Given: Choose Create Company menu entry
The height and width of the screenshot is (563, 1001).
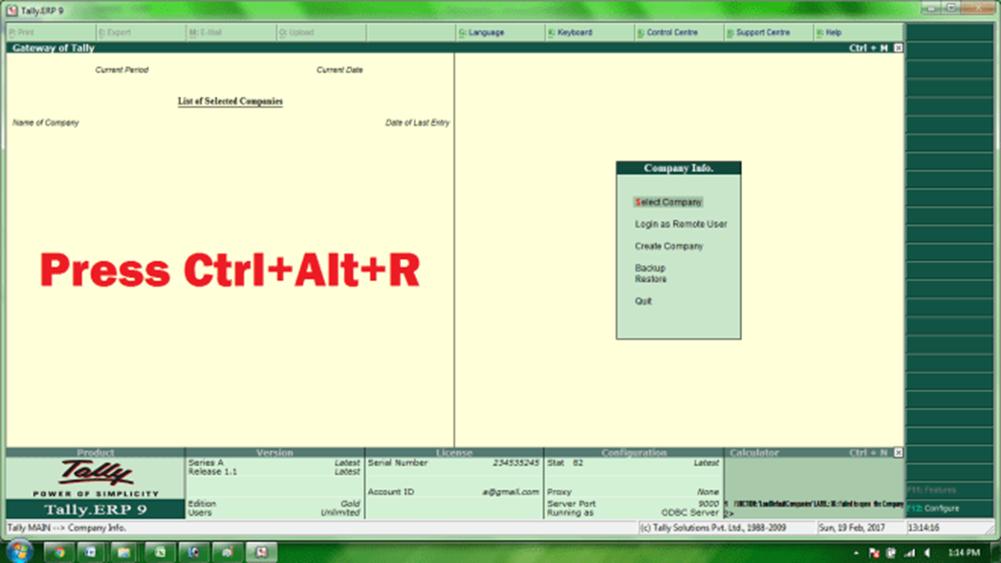Looking at the screenshot, I should pyautogui.click(x=669, y=246).
